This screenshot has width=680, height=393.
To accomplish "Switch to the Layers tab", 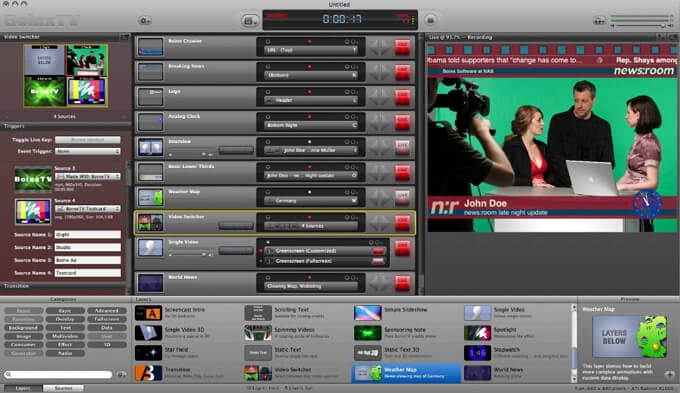I will point(23,388).
